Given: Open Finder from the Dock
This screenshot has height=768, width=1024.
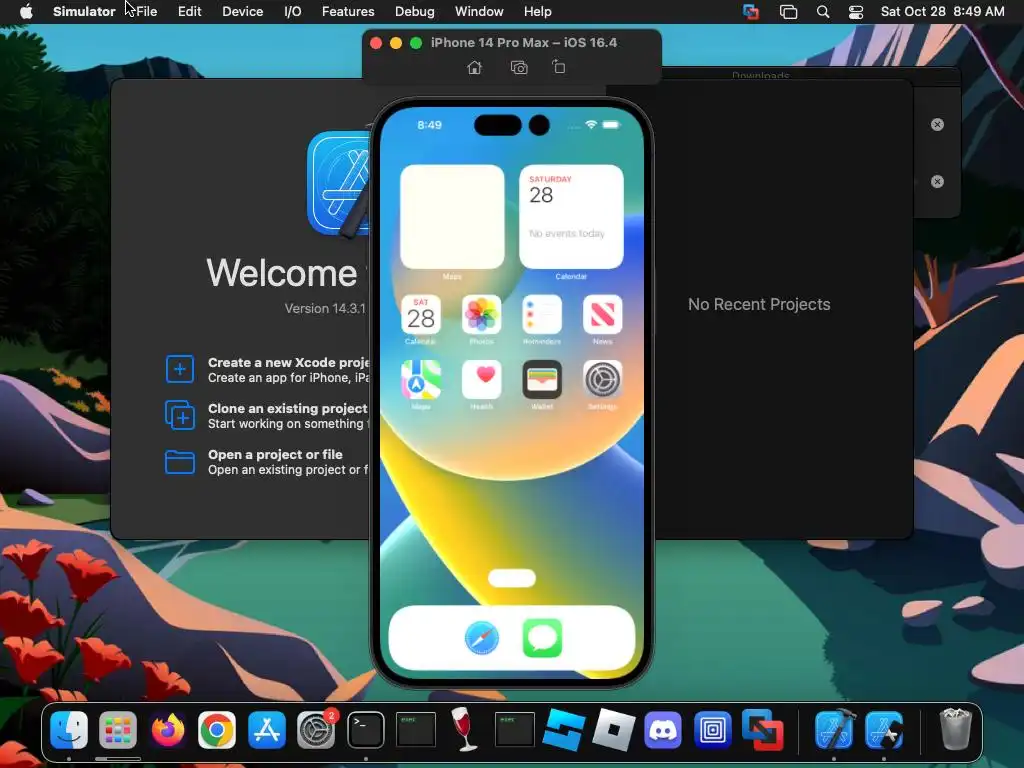Looking at the screenshot, I should point(69,729).
